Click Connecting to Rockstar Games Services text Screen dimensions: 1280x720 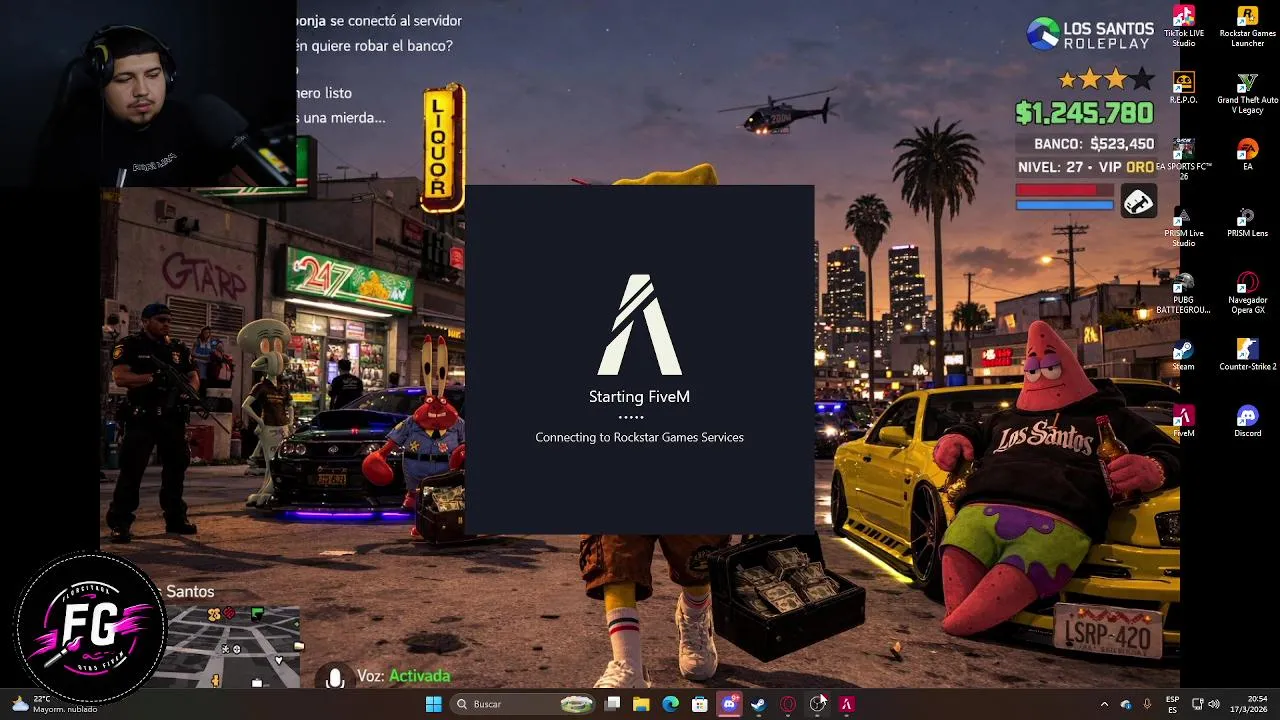(639, 437)
